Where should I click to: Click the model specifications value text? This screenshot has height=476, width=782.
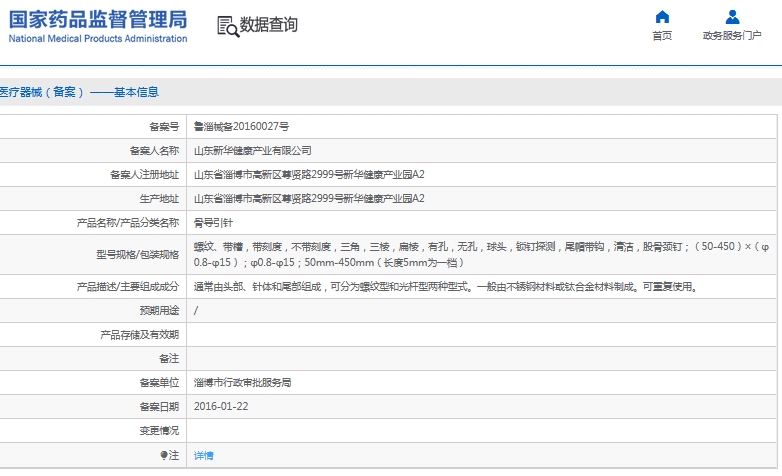[x=481, y=254]
